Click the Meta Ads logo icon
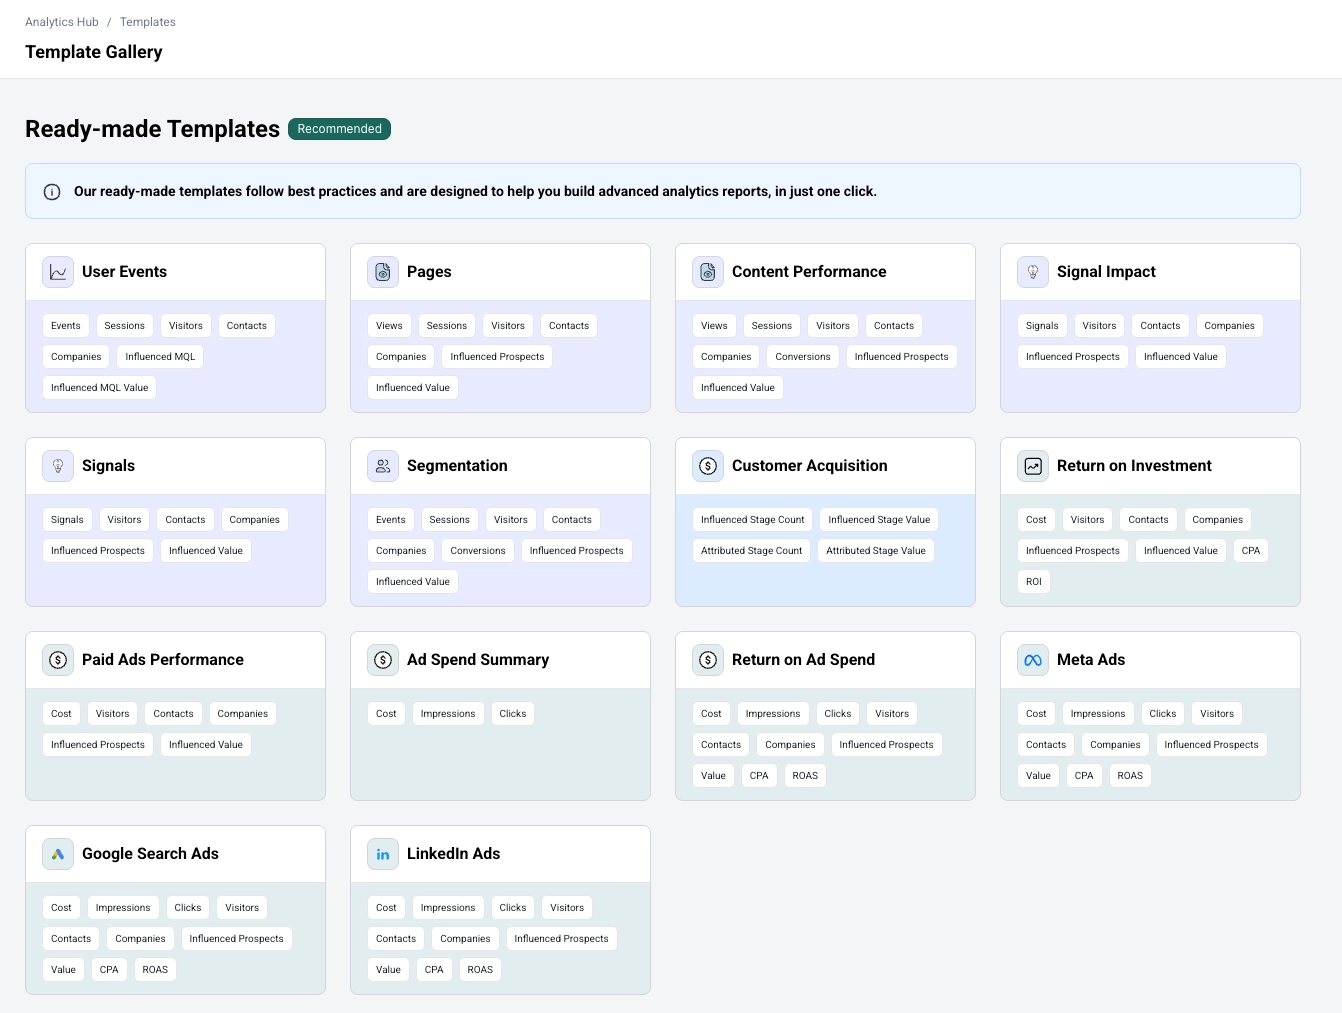 click(1033, 660)
